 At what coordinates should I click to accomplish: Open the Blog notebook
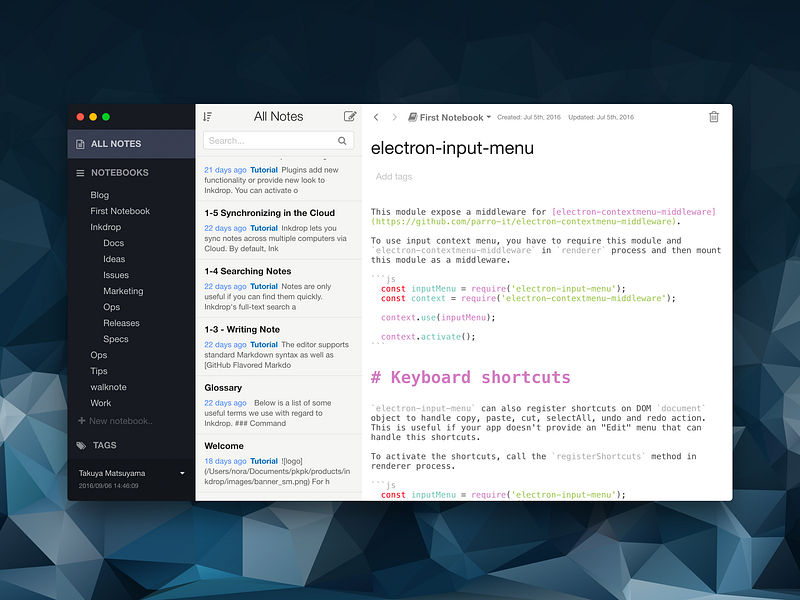pos(99,195)
